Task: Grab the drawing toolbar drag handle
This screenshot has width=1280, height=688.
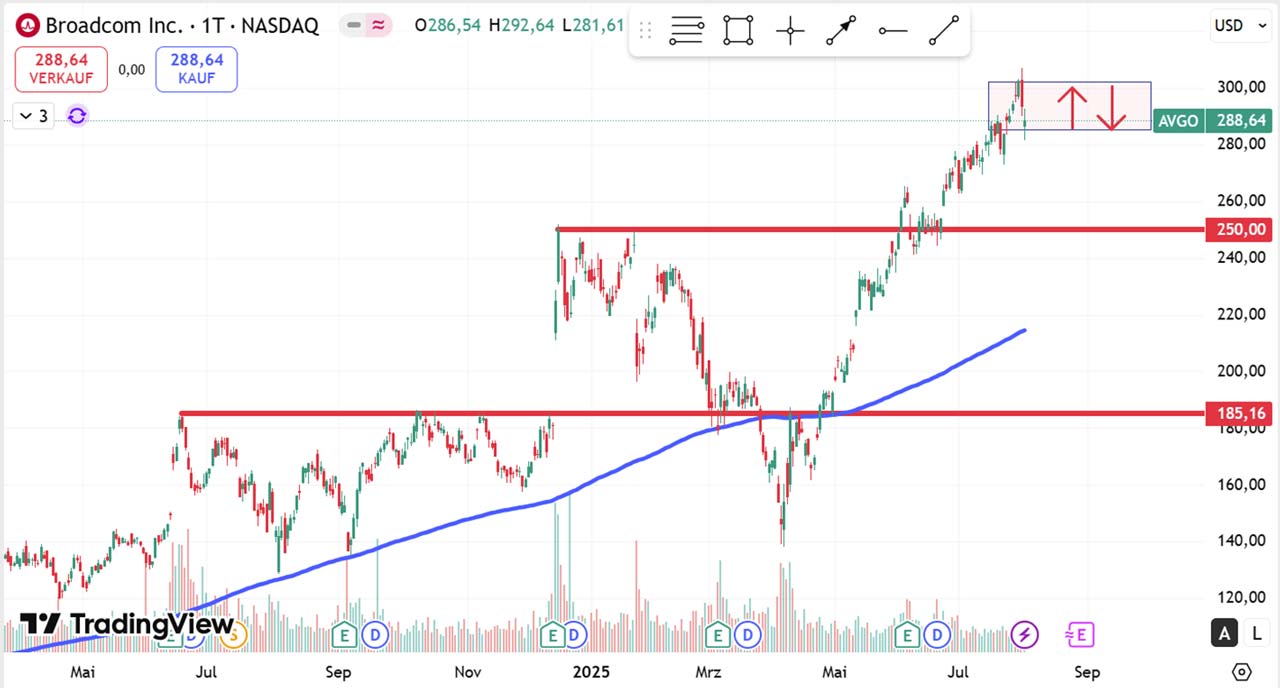Action: point(645,31)
